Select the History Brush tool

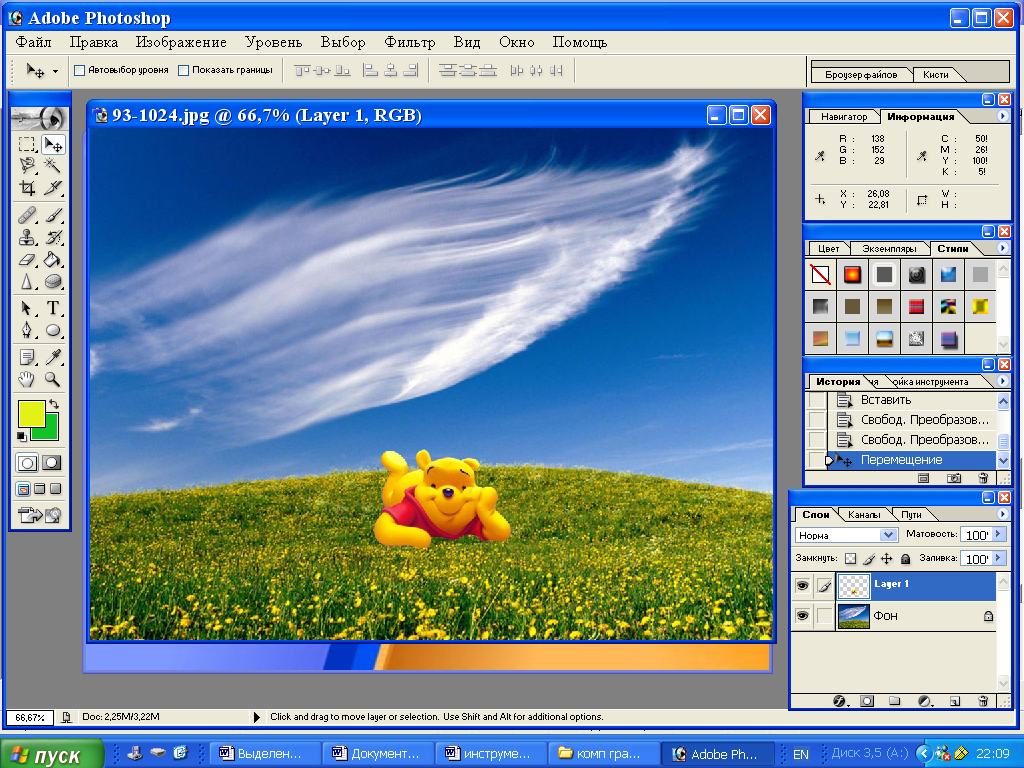(53, 237)
